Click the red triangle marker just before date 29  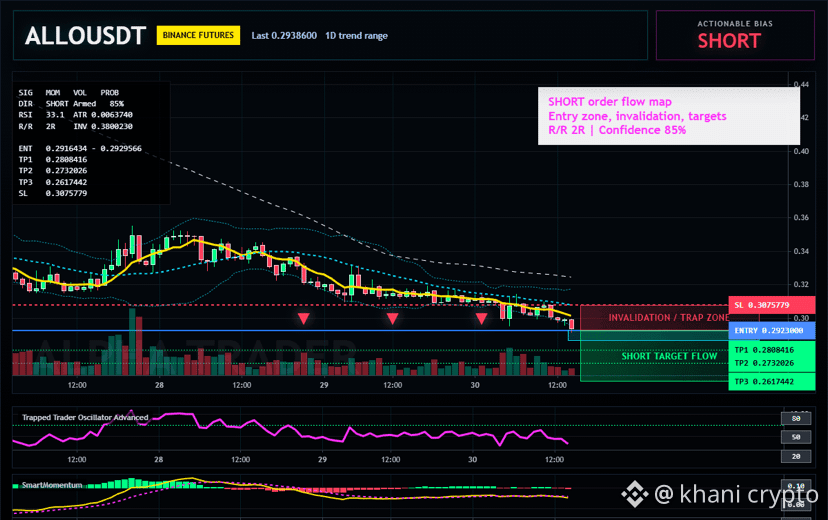point(303,318)
